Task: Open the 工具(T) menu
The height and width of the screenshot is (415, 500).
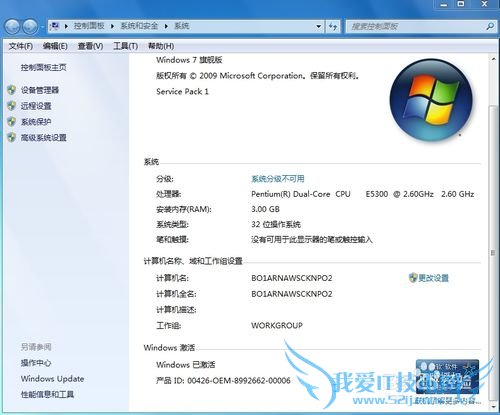Action: [125, 46]
